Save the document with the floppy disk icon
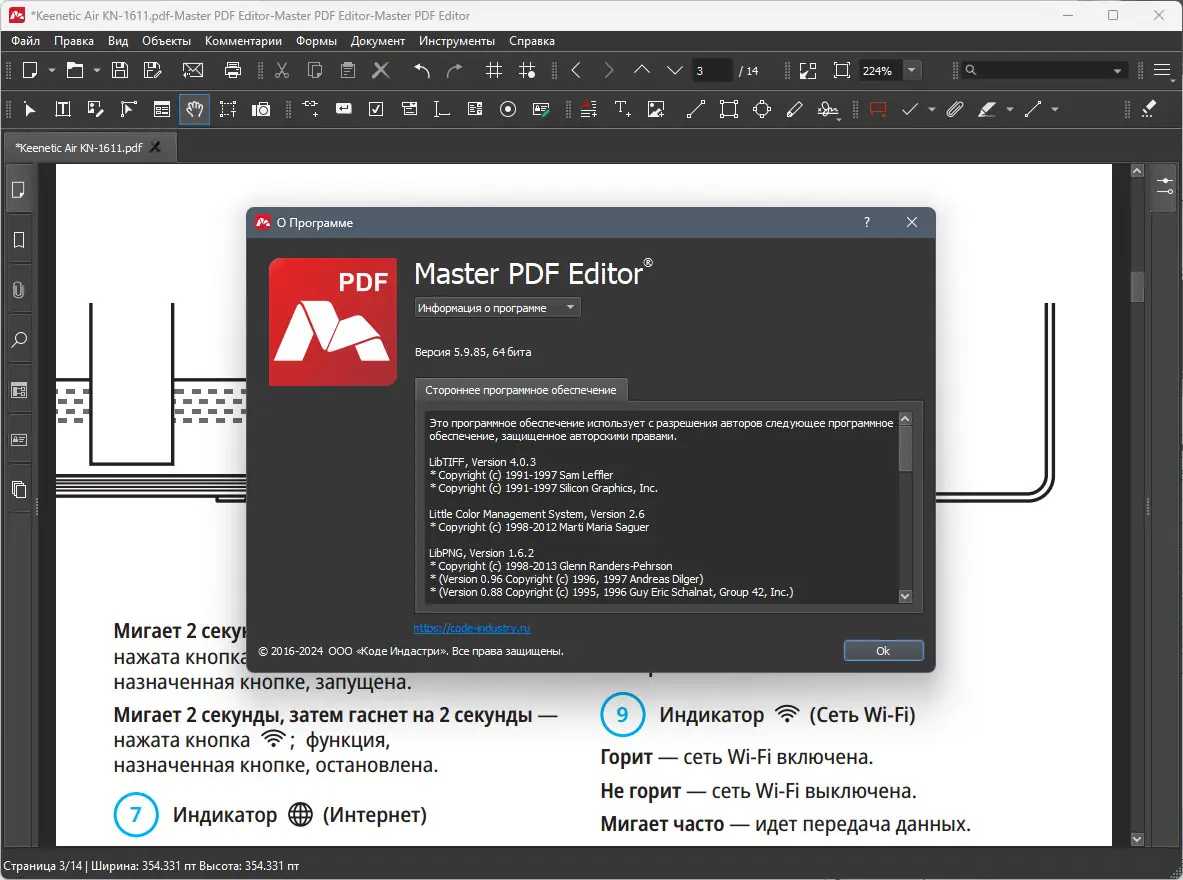Viewport: 1183px width, 880px height. click(x=120, y=70)
